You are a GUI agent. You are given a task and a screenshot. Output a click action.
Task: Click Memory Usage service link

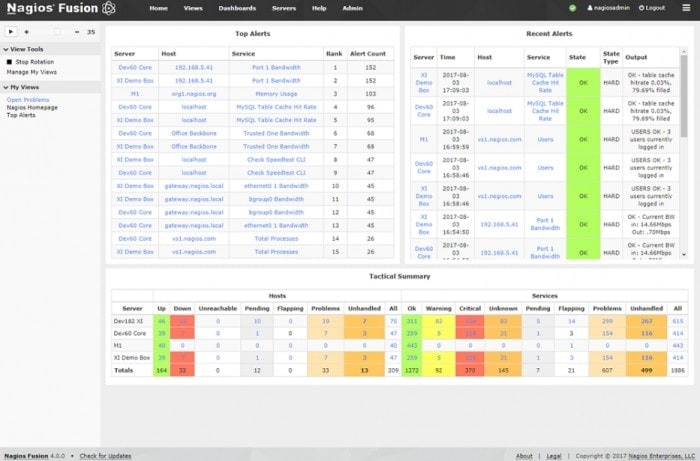[x=276, y=94]
